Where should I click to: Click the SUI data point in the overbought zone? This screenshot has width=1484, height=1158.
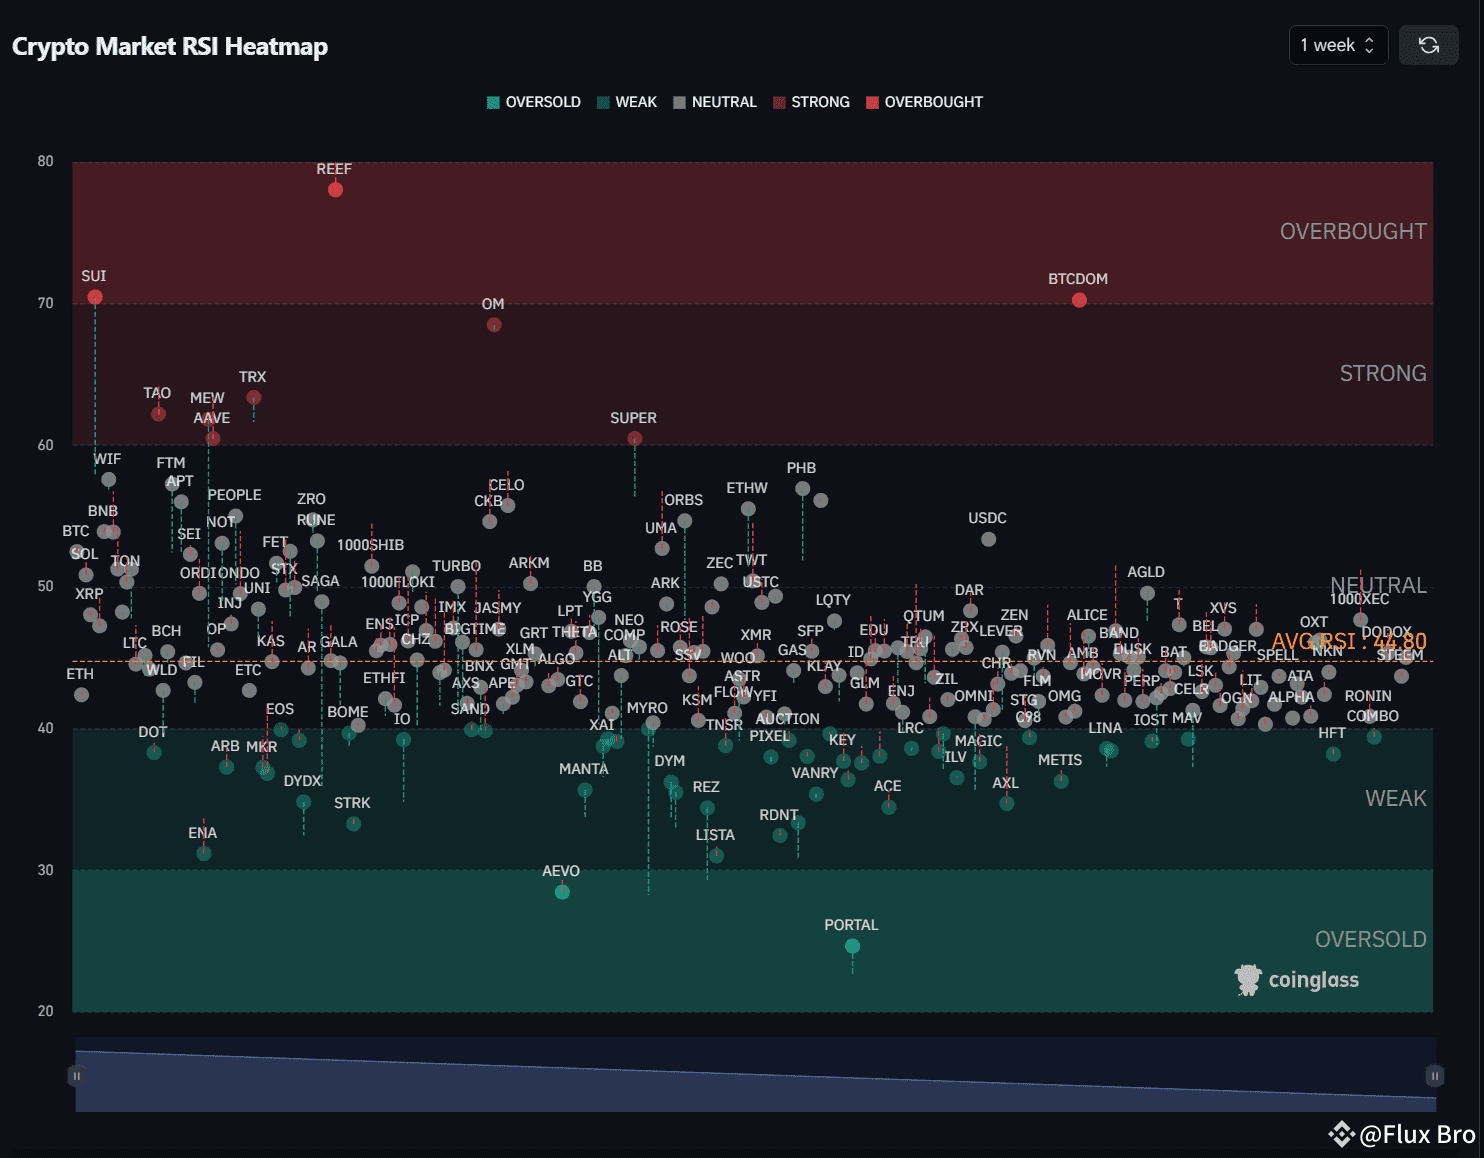pyautogui.click(x=95, y=297)
